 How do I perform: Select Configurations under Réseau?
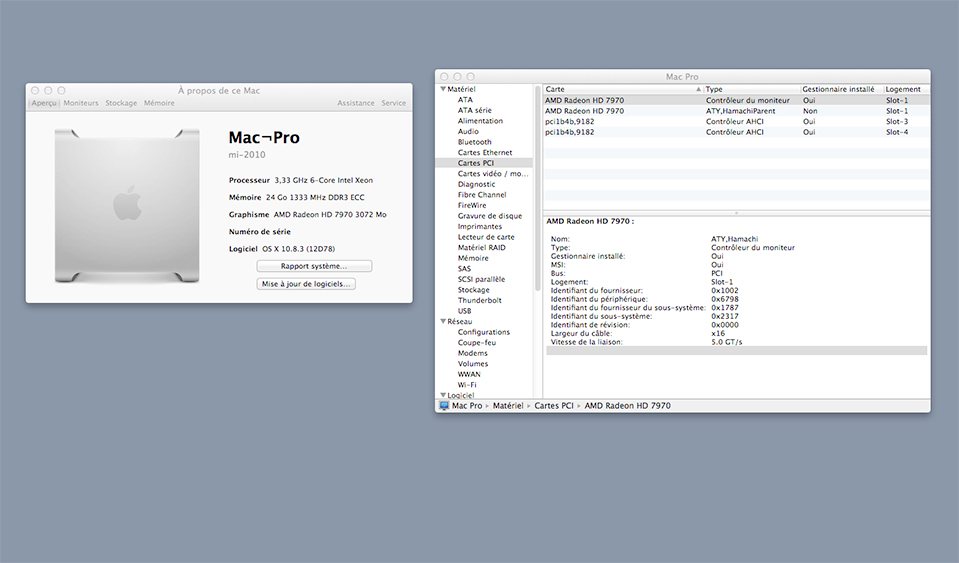click(x=484, y=333)
